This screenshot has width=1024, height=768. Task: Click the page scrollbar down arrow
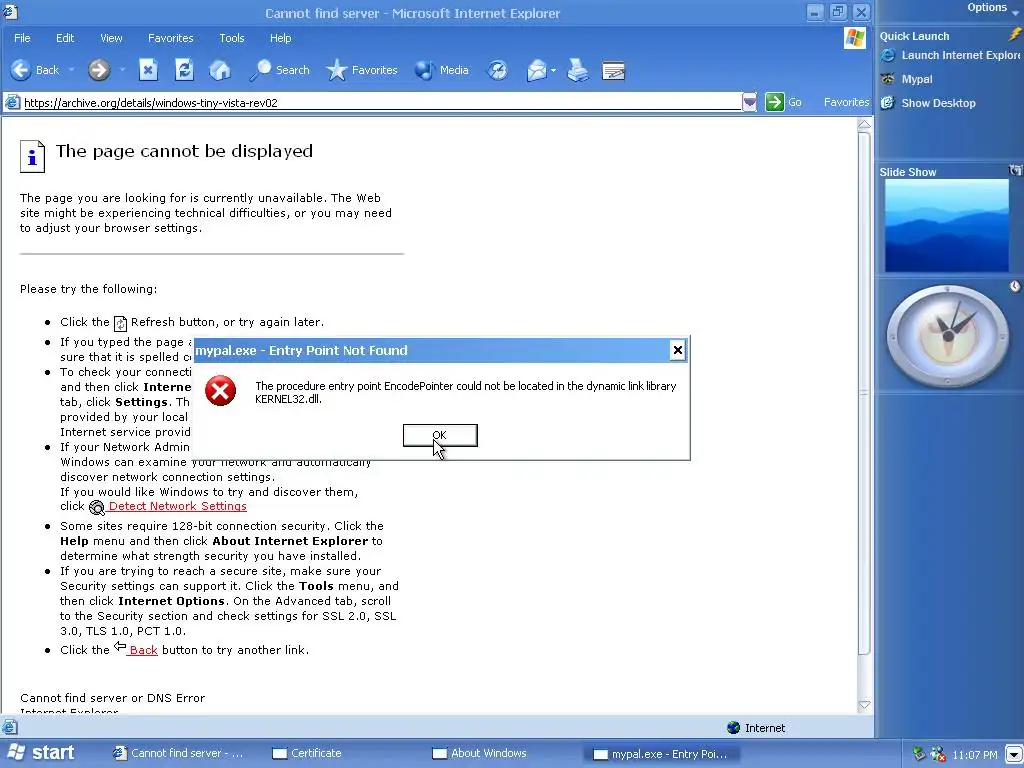pos(864,705)
